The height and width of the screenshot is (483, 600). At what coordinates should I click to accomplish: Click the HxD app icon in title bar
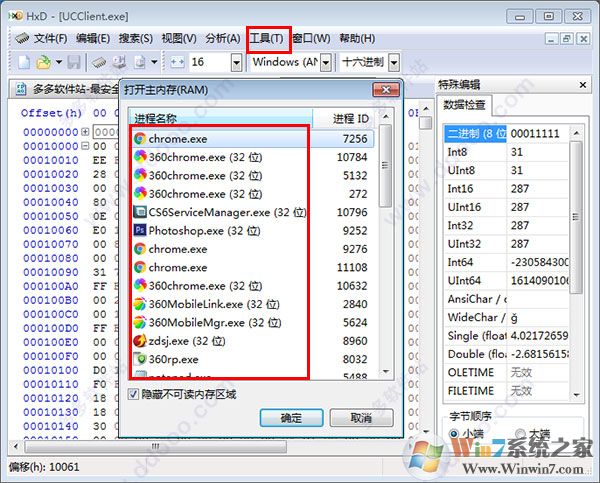[15, 16]
